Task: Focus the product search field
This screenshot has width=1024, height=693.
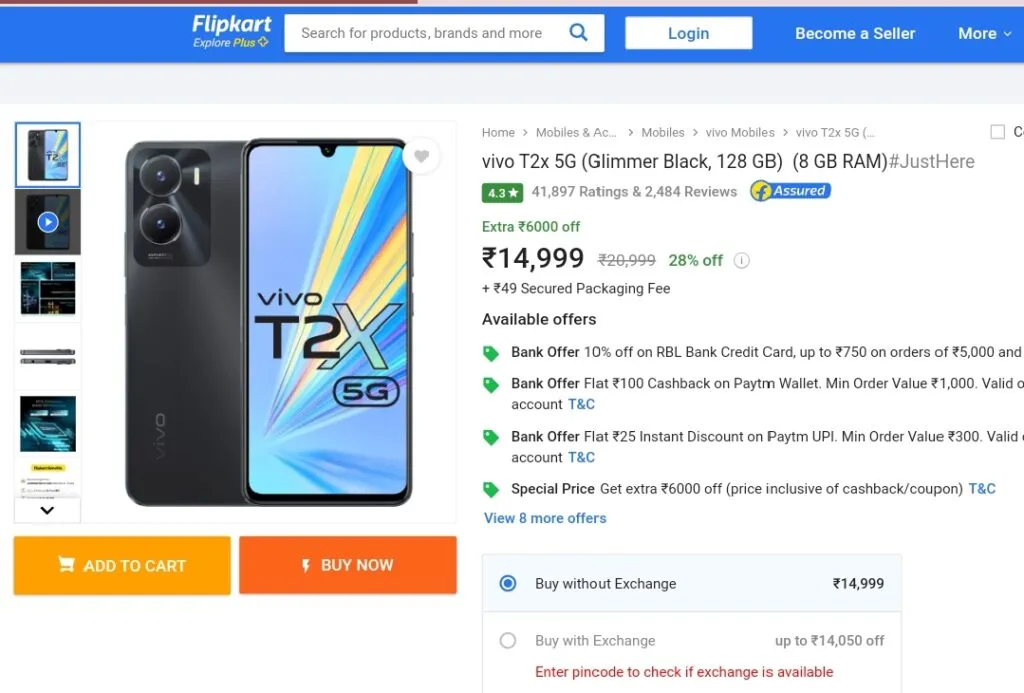Action: coord(422,33)
